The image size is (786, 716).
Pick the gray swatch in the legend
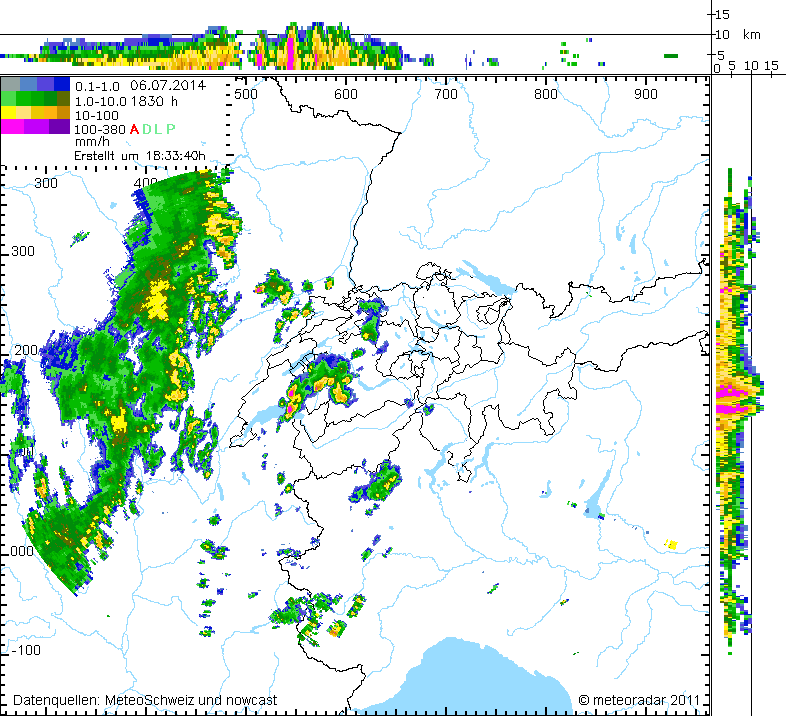[x=10, y=84]
